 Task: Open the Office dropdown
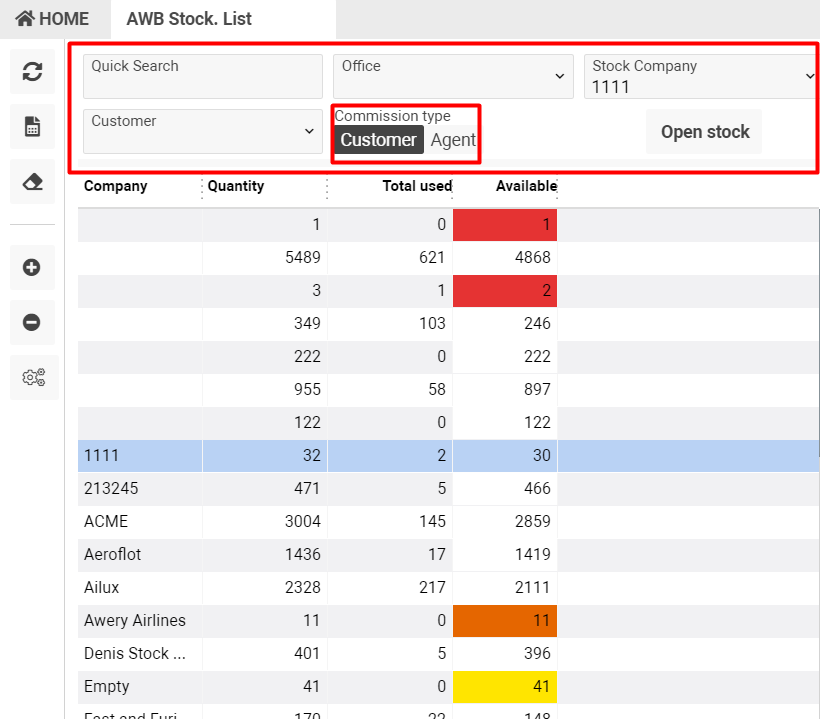[453, 76]
